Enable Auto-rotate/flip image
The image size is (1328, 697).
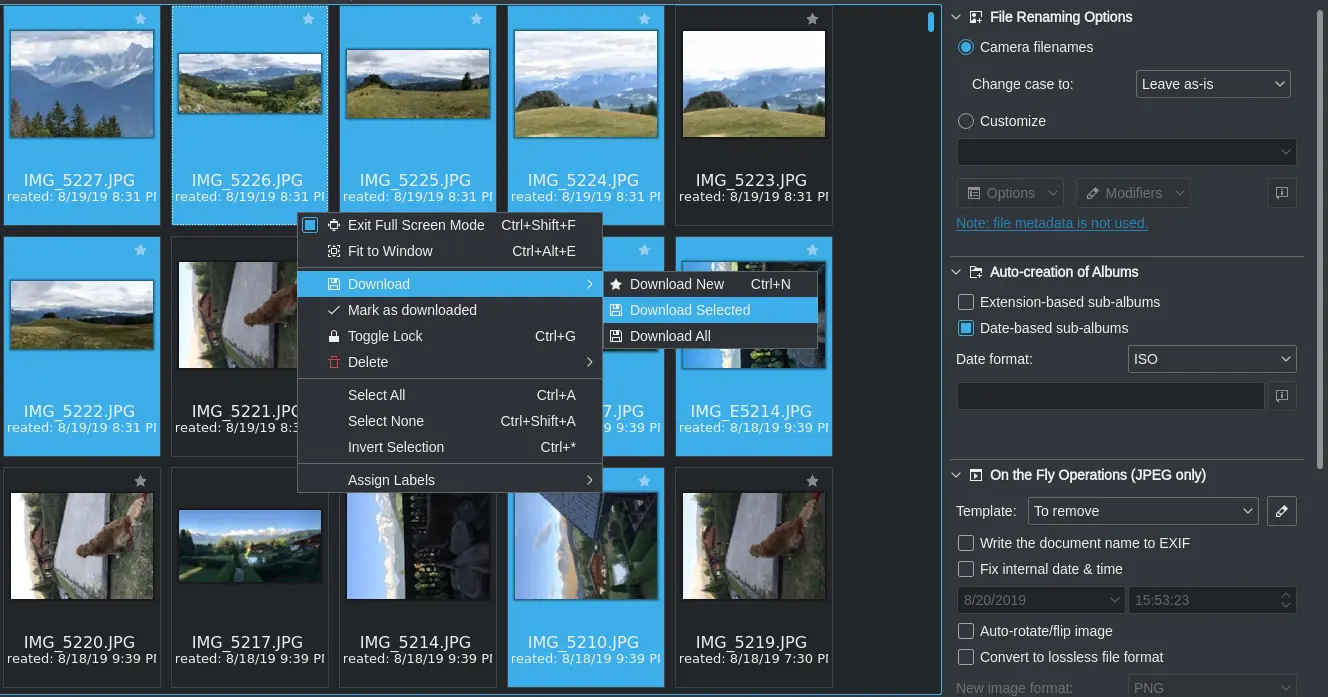(966, 631)
